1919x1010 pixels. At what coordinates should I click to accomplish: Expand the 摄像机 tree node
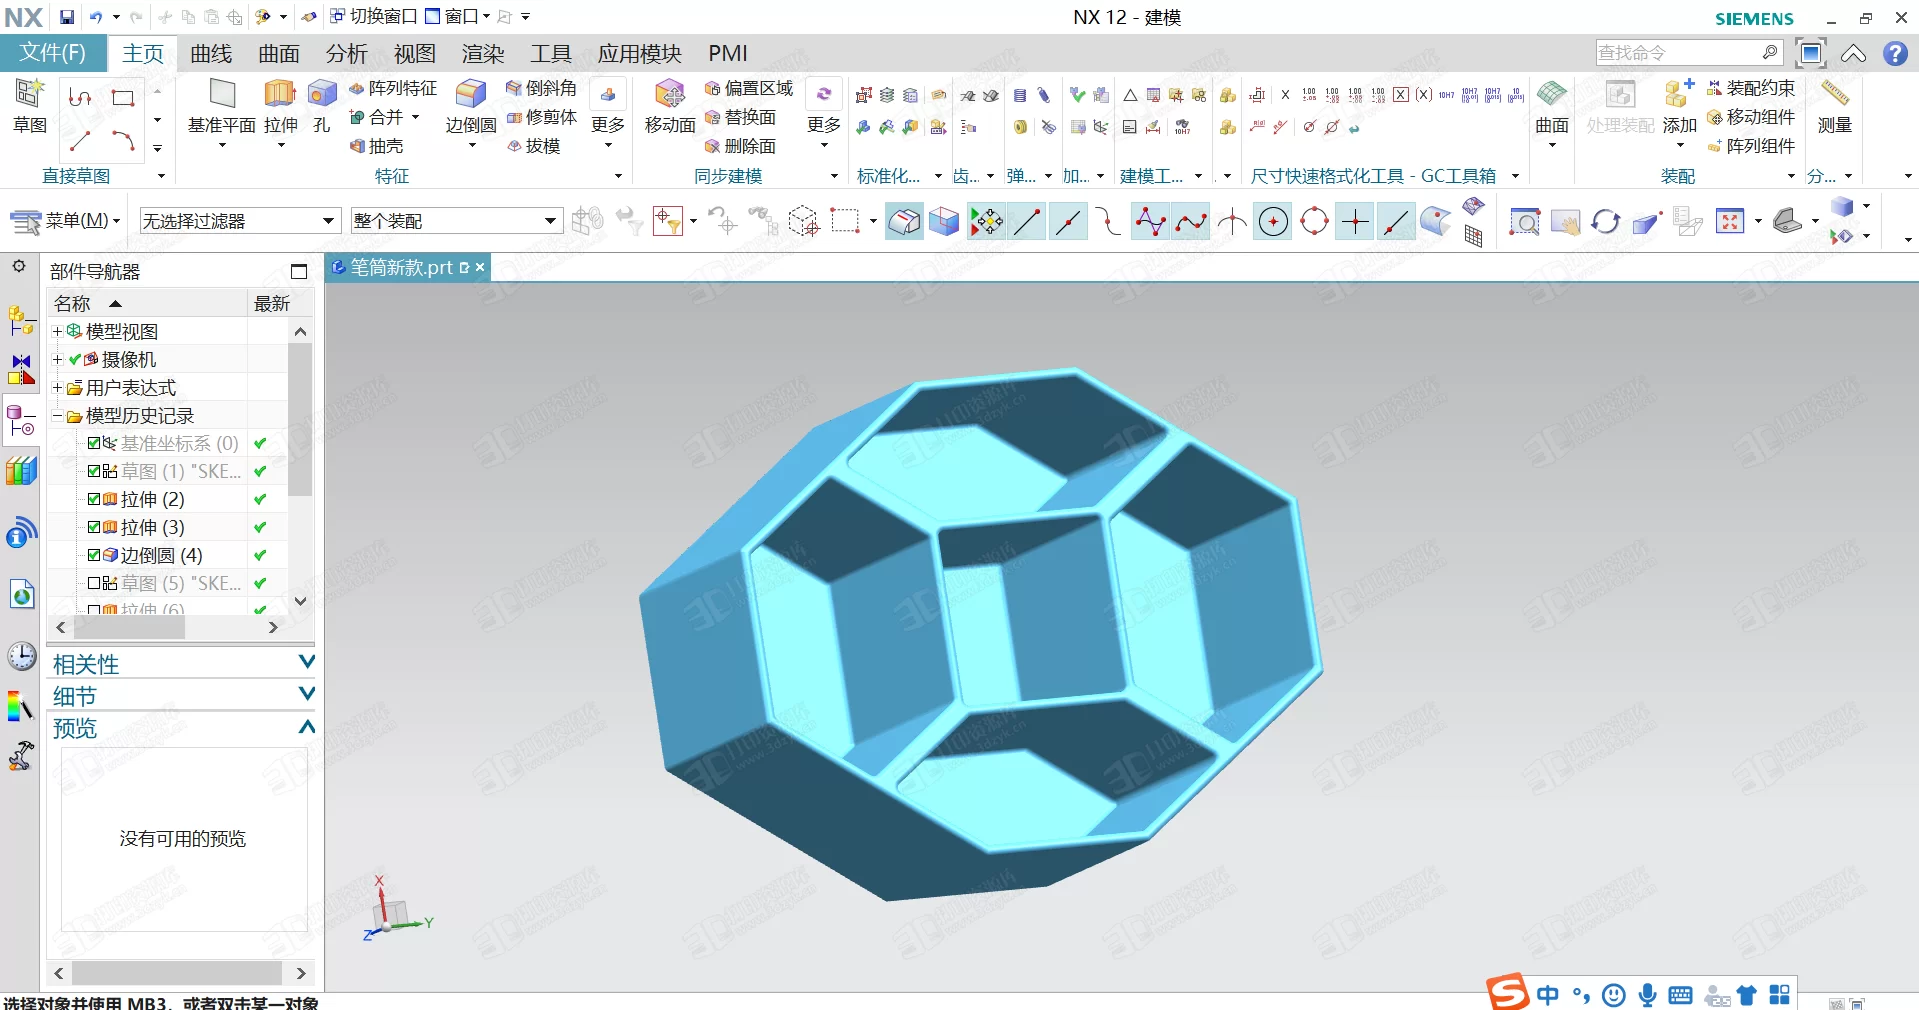(x=57, y=359)
